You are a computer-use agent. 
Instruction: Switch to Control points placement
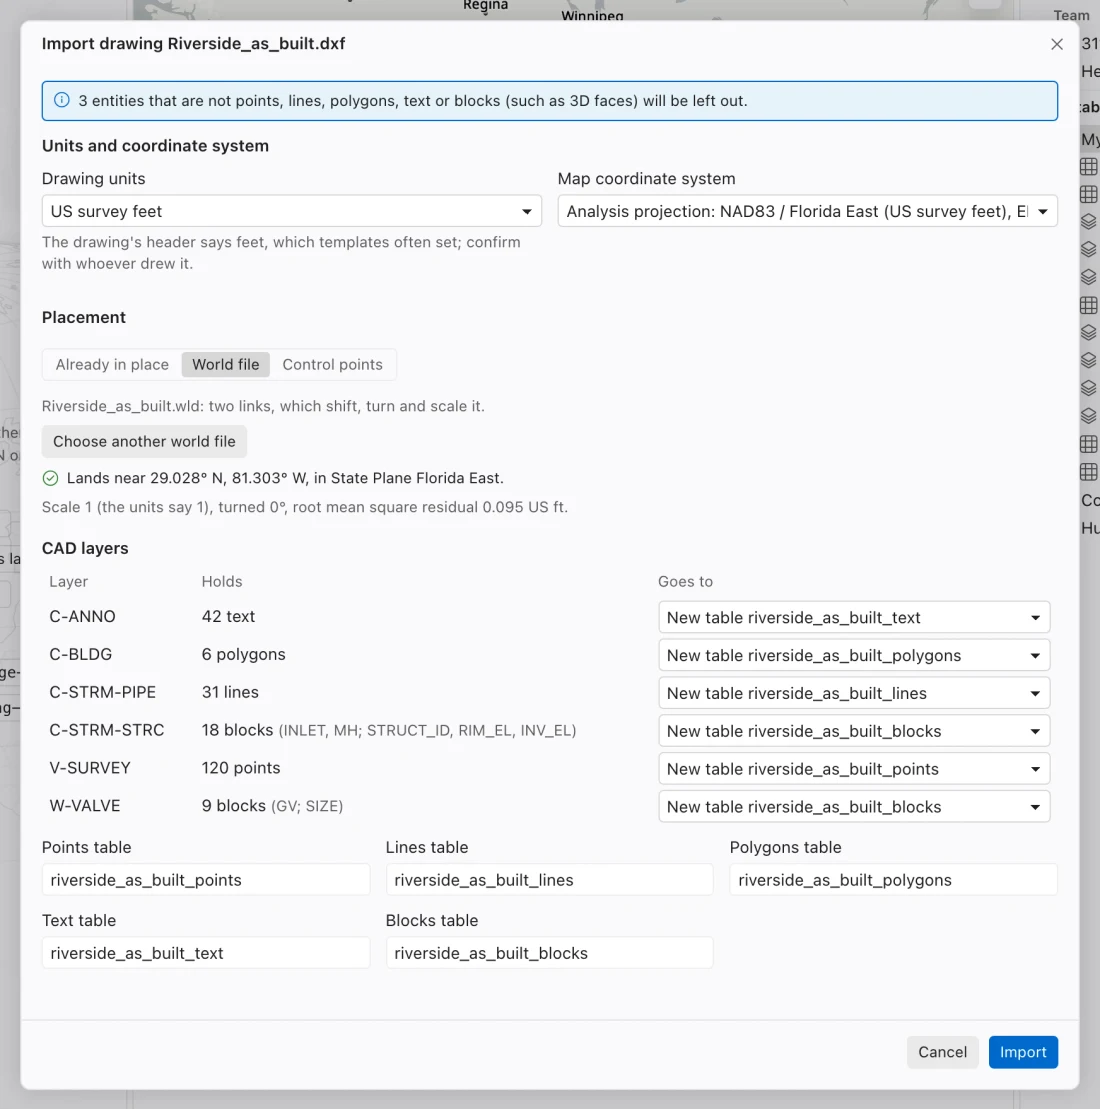coord(332,364)
